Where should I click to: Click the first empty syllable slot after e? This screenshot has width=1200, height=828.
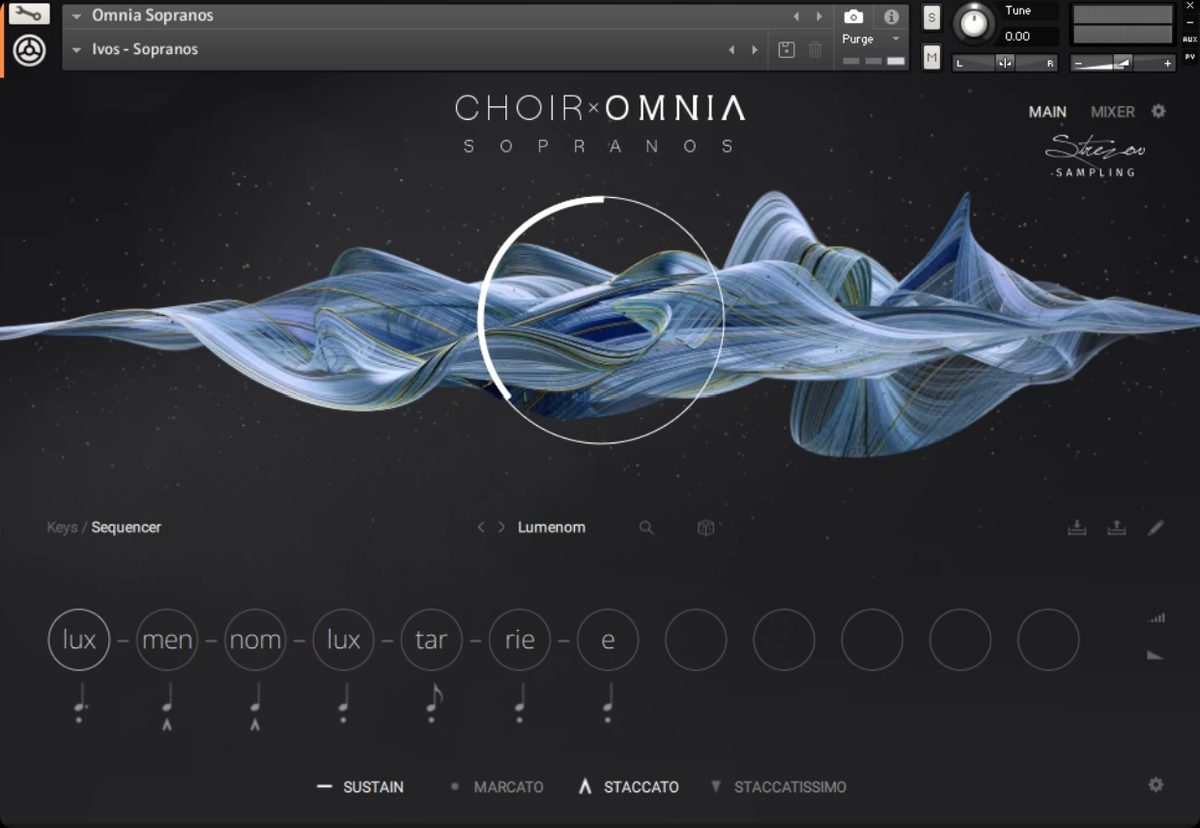pos(696,640)
